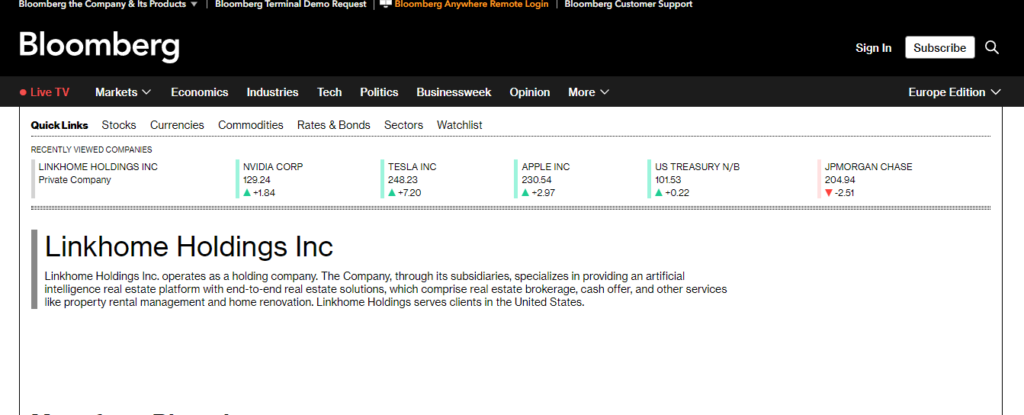1024x415 pixels.
Task: Click JPMorgan's red down arrow indicator
Action: [x=828, y=192]
